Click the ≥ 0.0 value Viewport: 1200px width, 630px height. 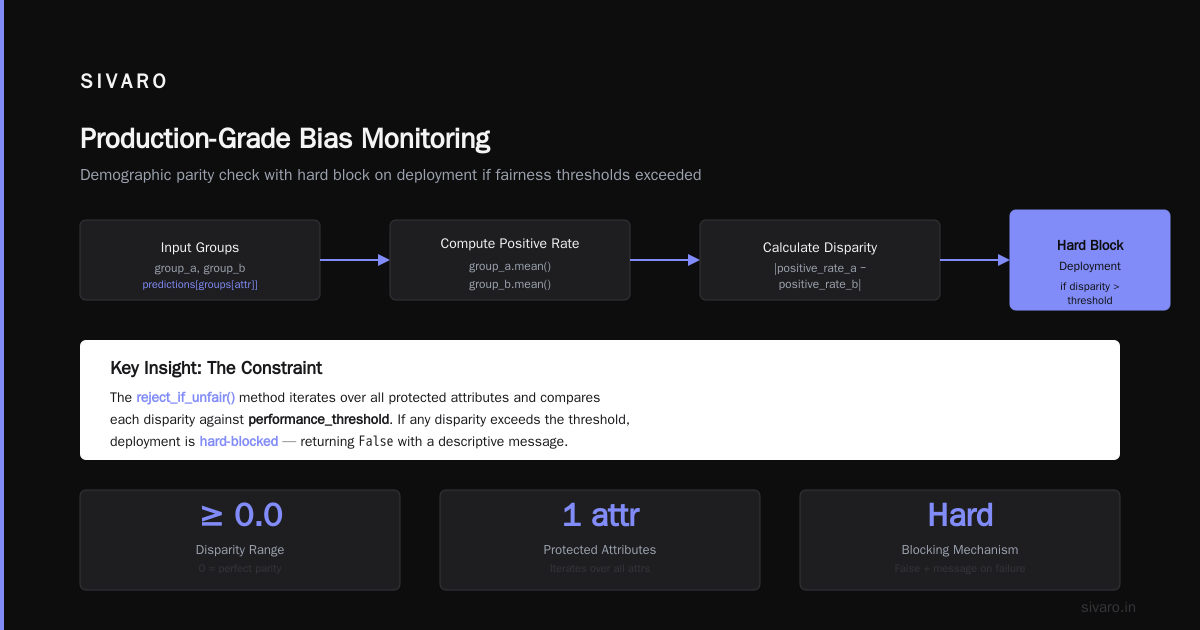click(x=240, y=515)
